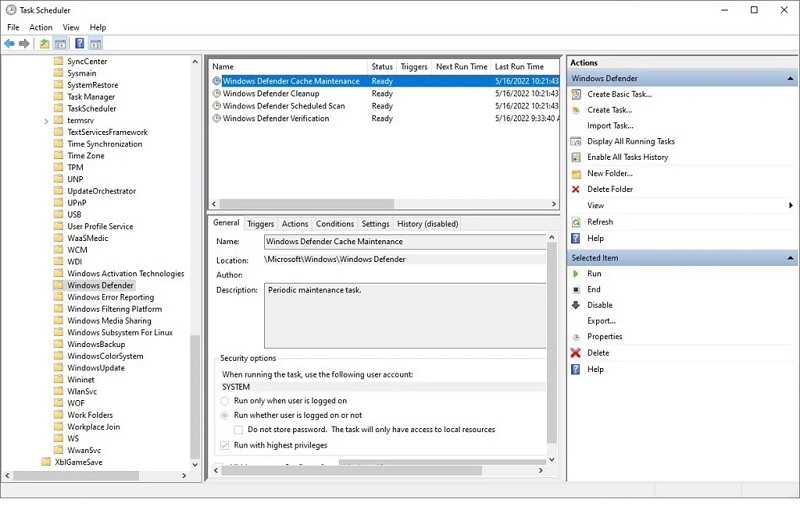Click the folder tree vertical scrollbar thumb
The height and width of the screenshot is (510, 800).
click(195, 397)
